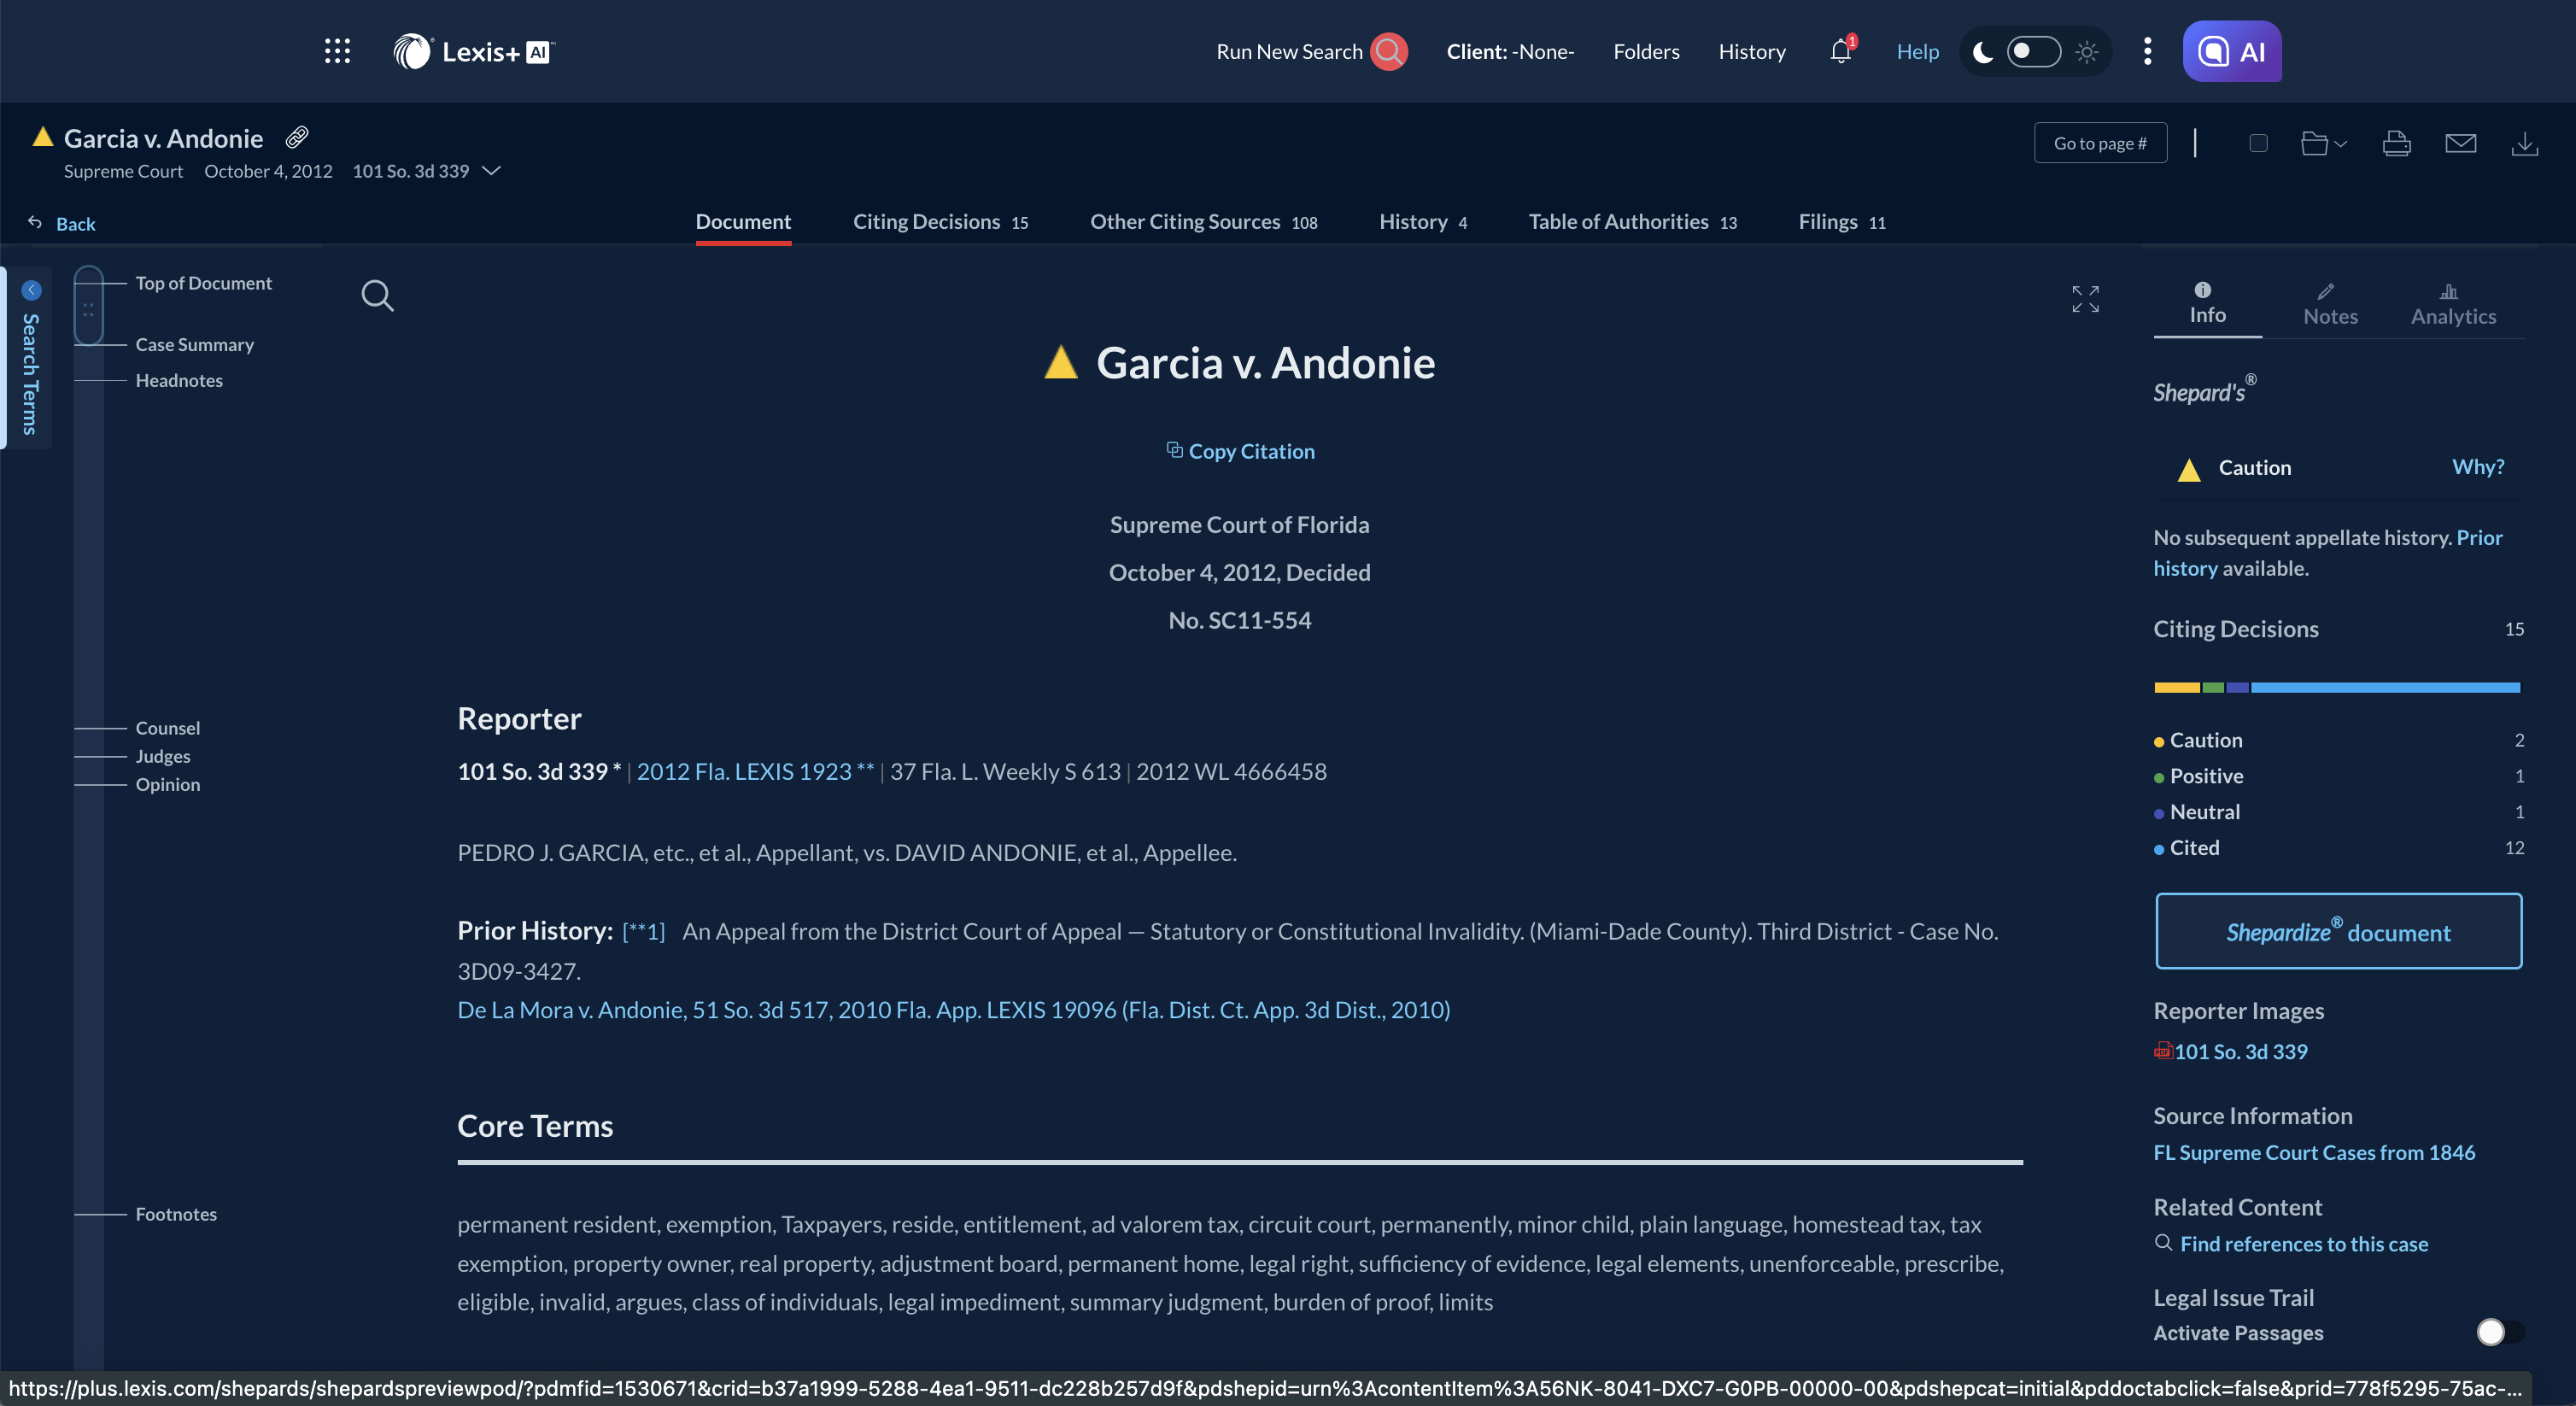
Task: Jump to Judges in outline
Action: 162,756
